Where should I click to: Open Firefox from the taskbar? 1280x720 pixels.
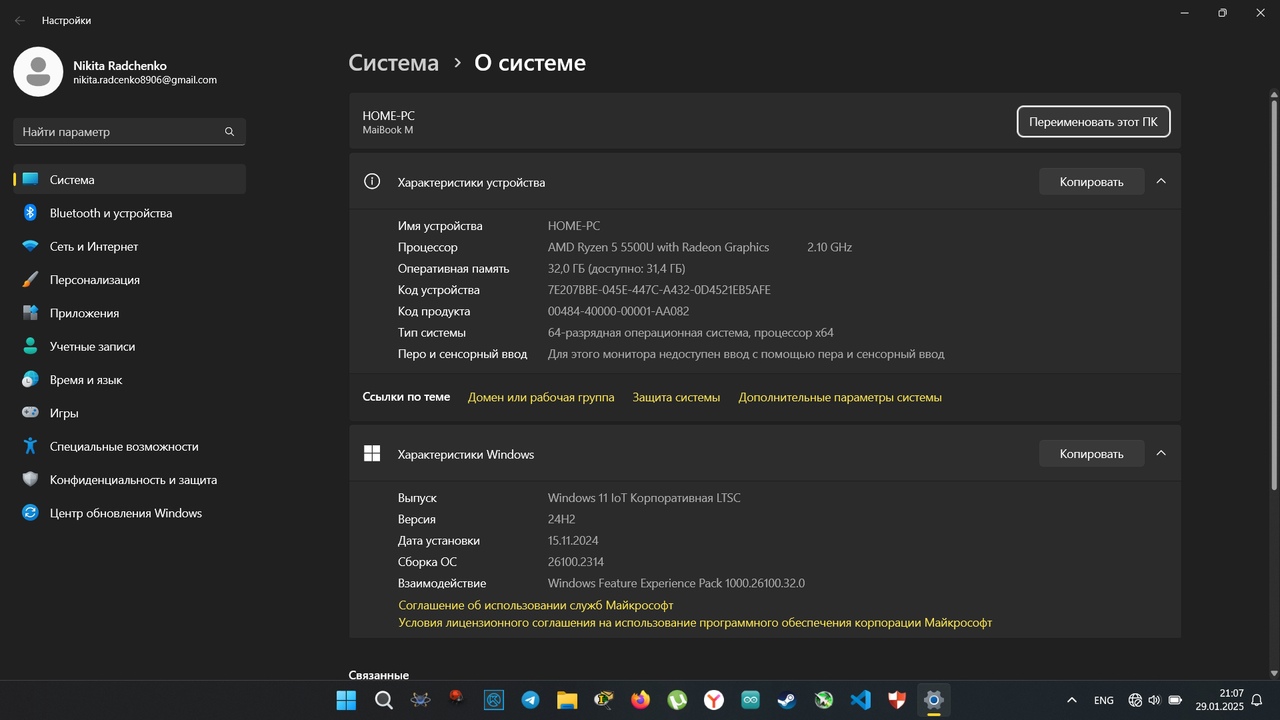[x=640, y=700]
